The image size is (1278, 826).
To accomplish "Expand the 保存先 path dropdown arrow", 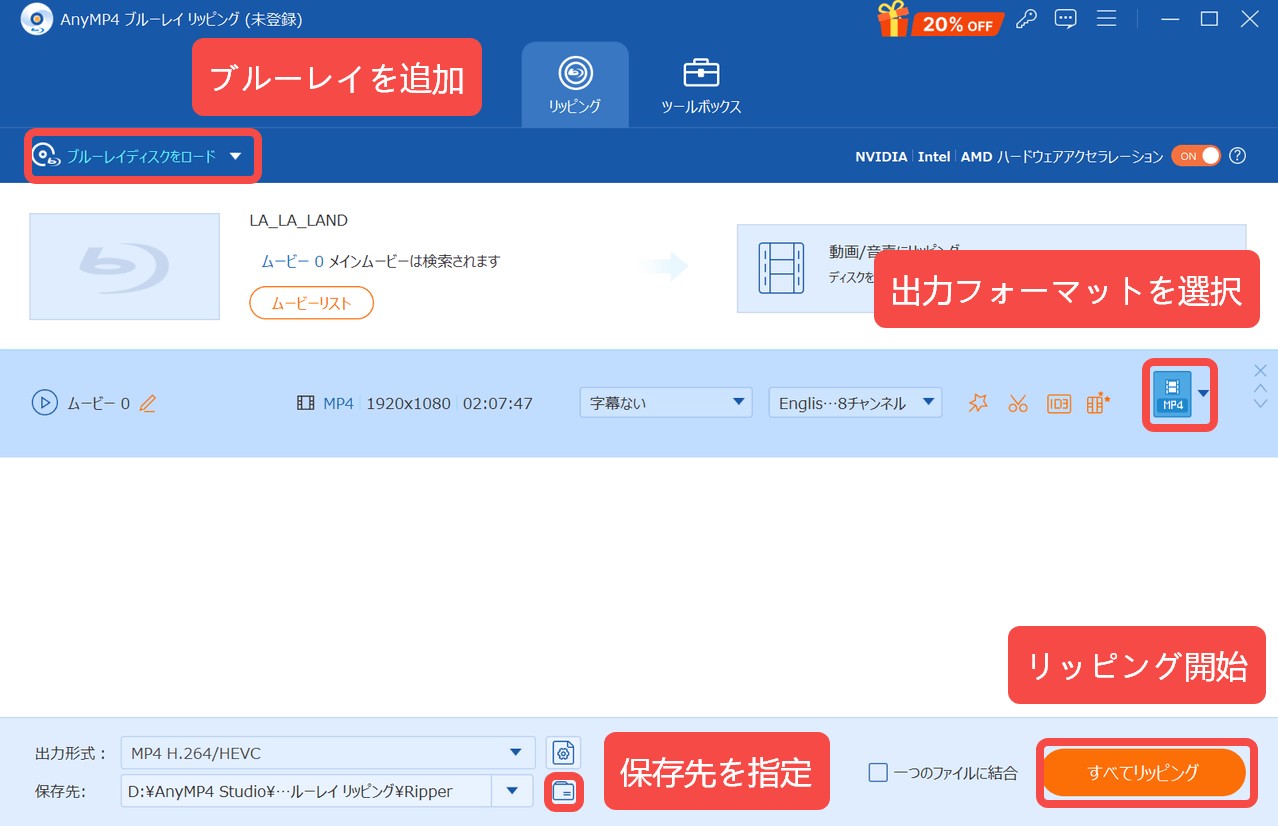I will click(x=512, y=791).
